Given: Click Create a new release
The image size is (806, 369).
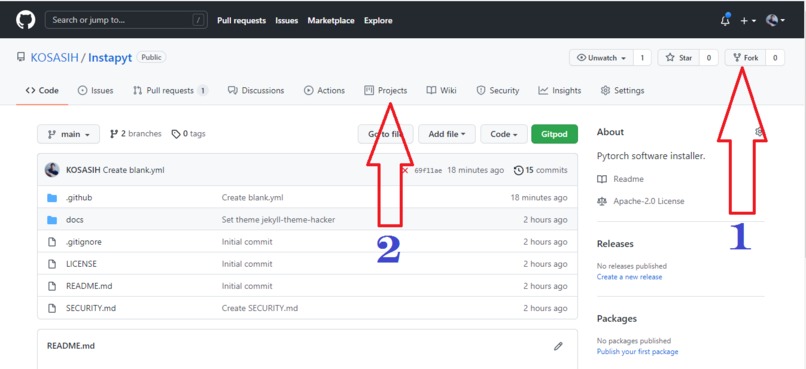Looking at the screenshot, I should pos(629,276).
